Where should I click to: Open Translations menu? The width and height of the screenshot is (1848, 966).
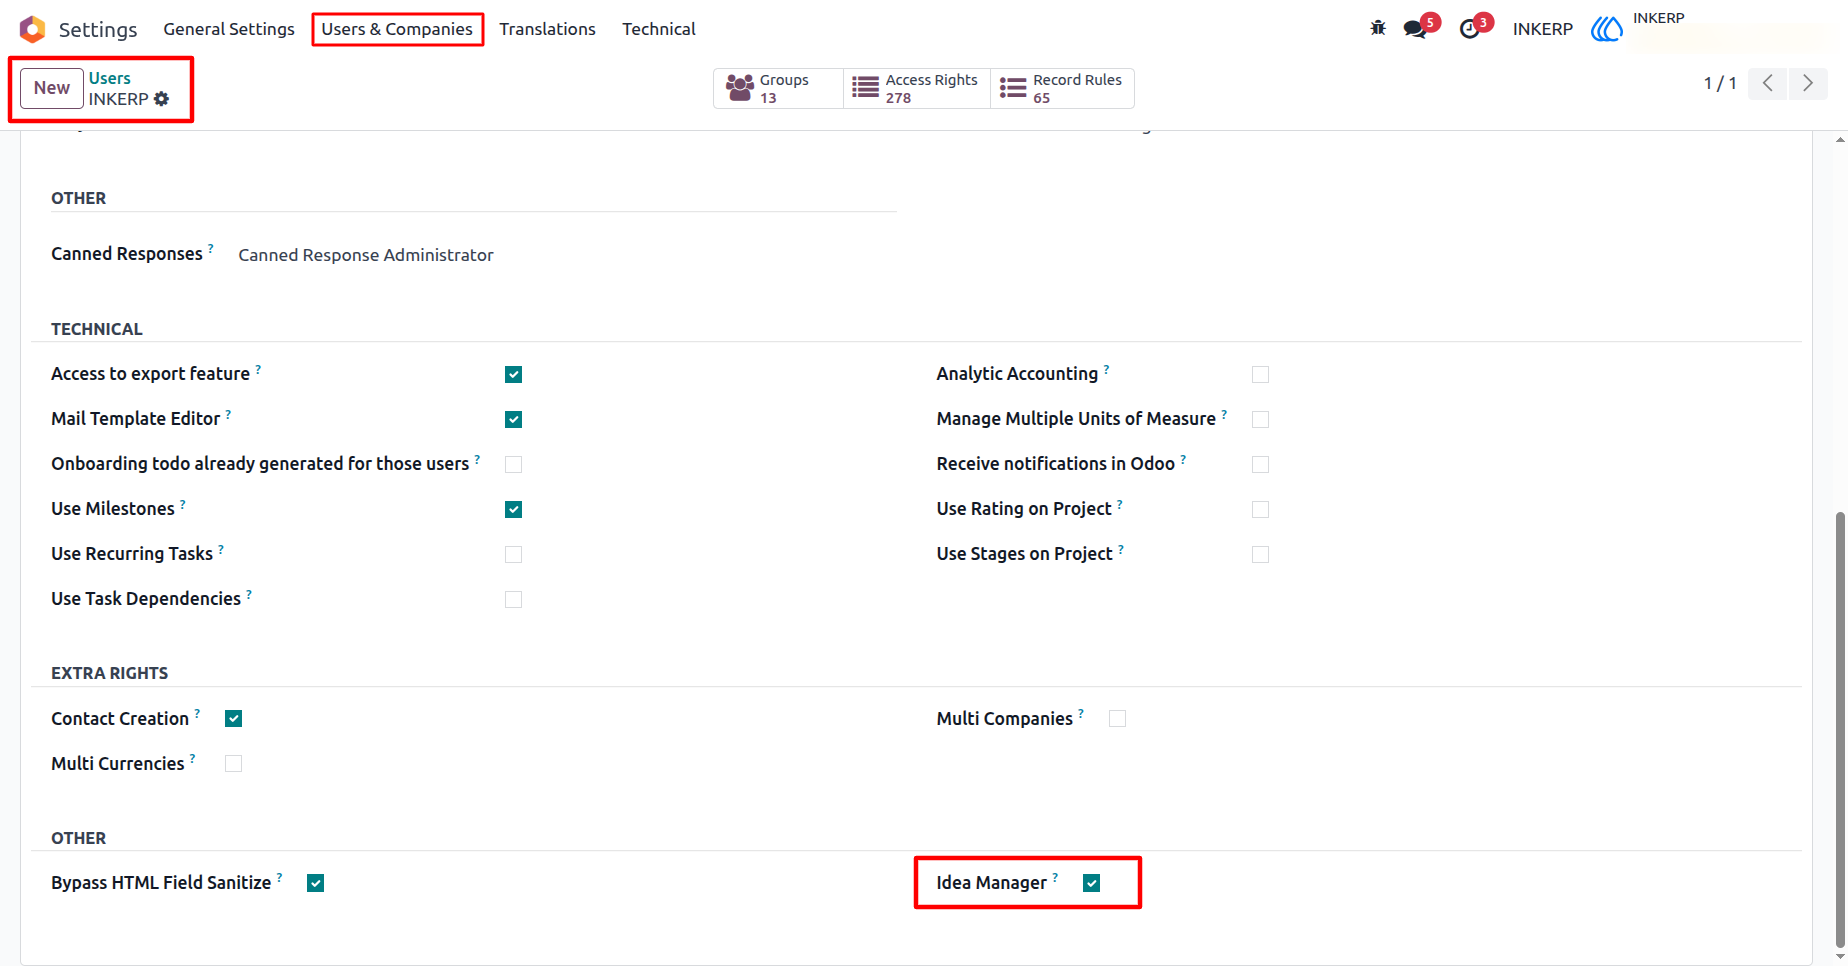[x=547, y=29]
